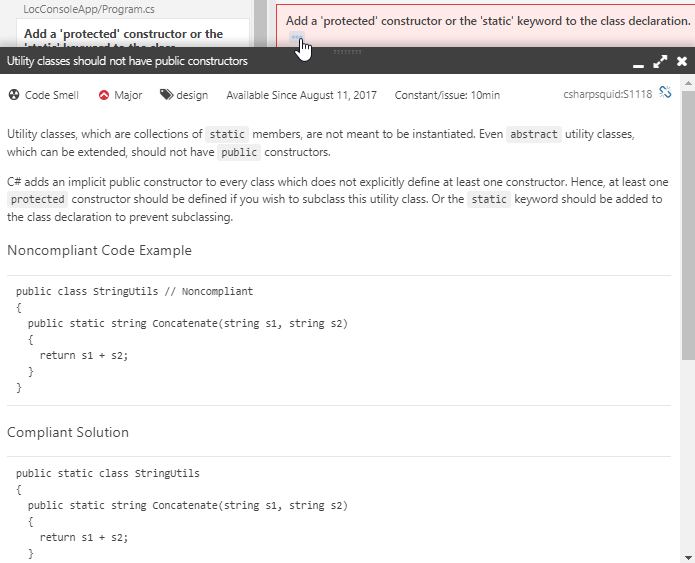Screen dimensions: 695x563
Task: Click the scrollbar down arrow
Action: coord(688,557)
